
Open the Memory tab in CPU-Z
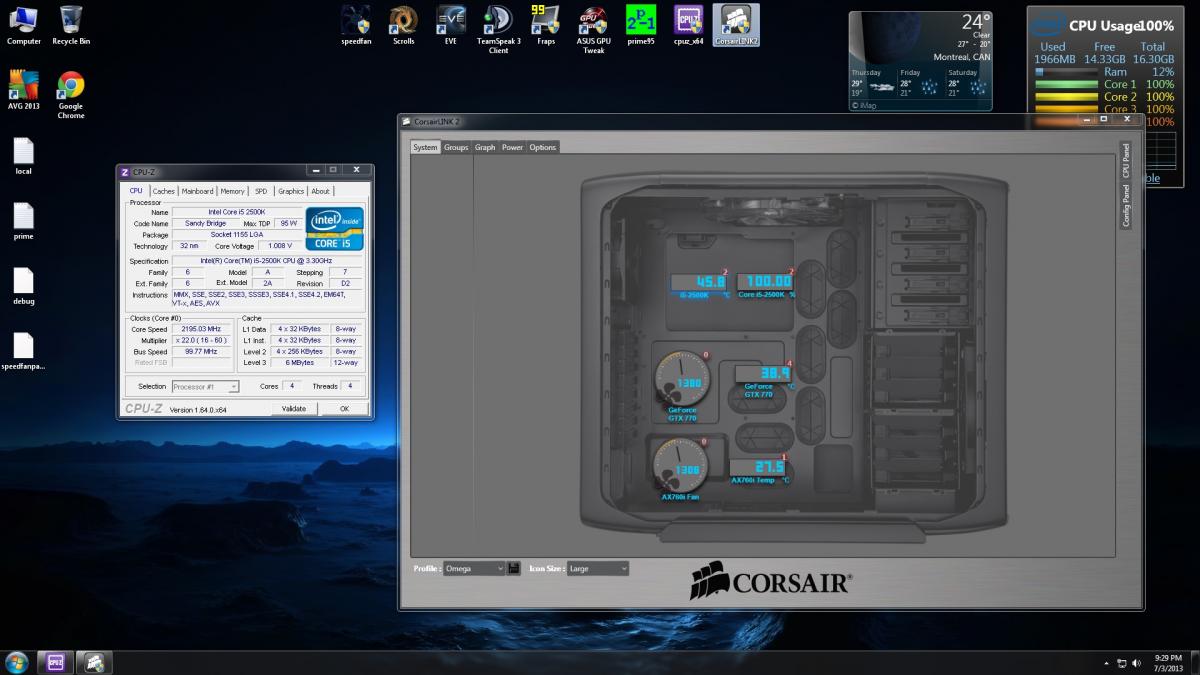[x=233, y=191]
